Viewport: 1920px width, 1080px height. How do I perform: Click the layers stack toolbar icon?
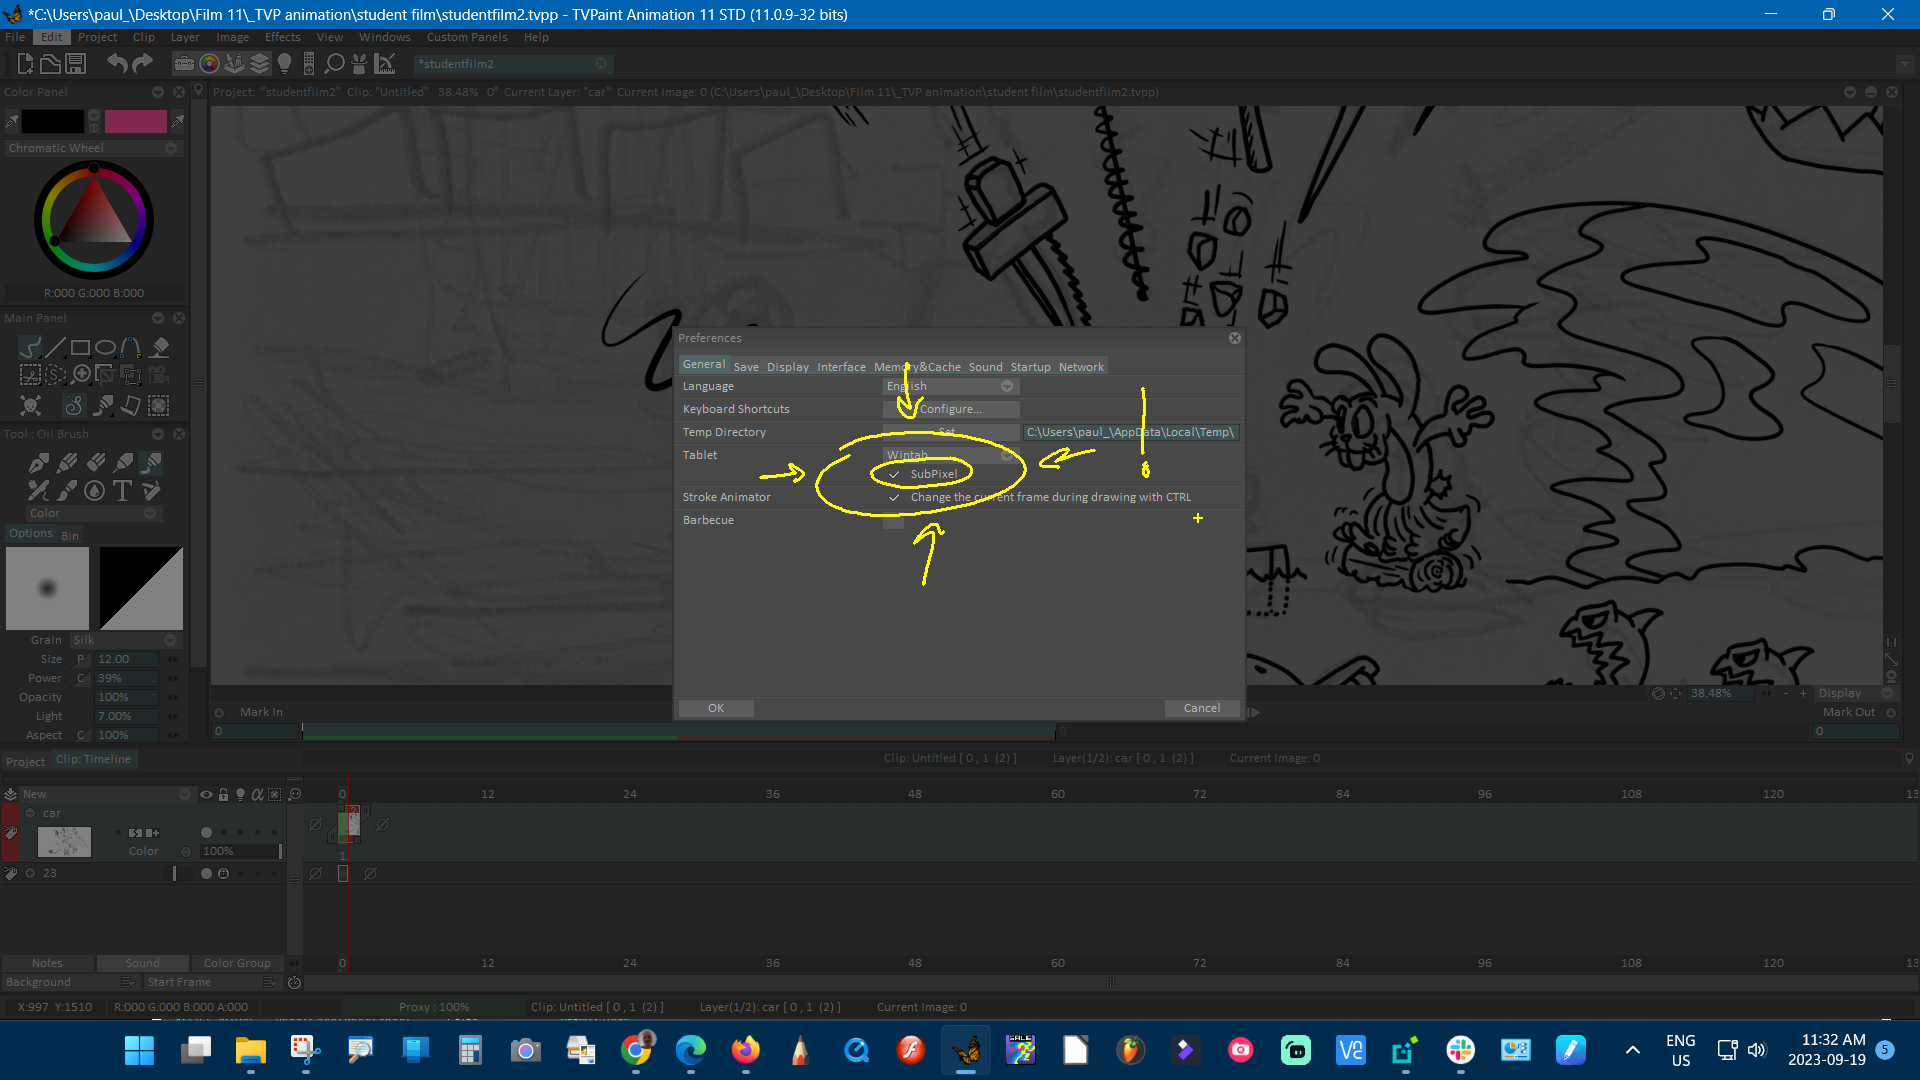[260, 64]
